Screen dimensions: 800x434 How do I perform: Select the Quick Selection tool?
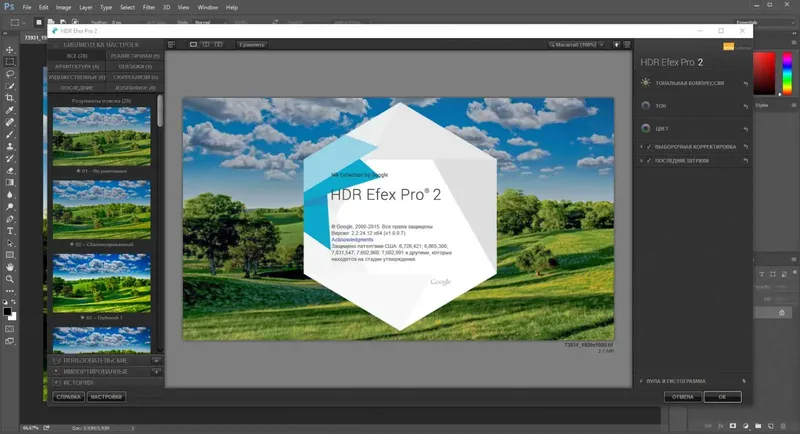tap(10, 86)
